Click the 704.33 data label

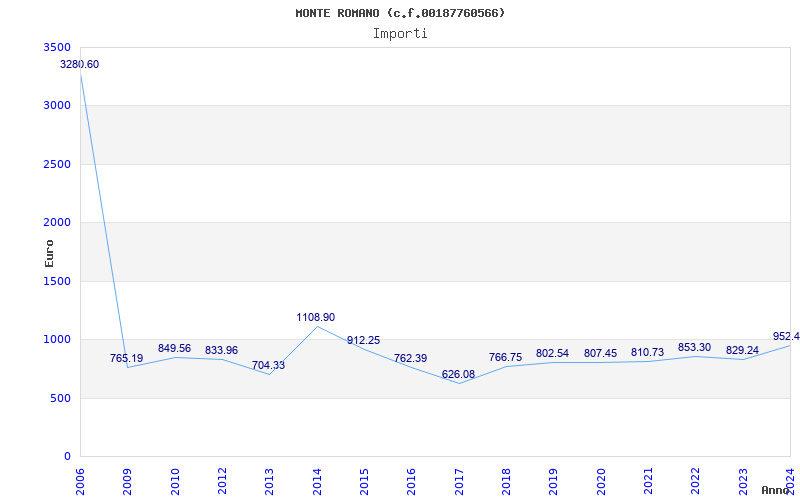(x=268, y=365)
